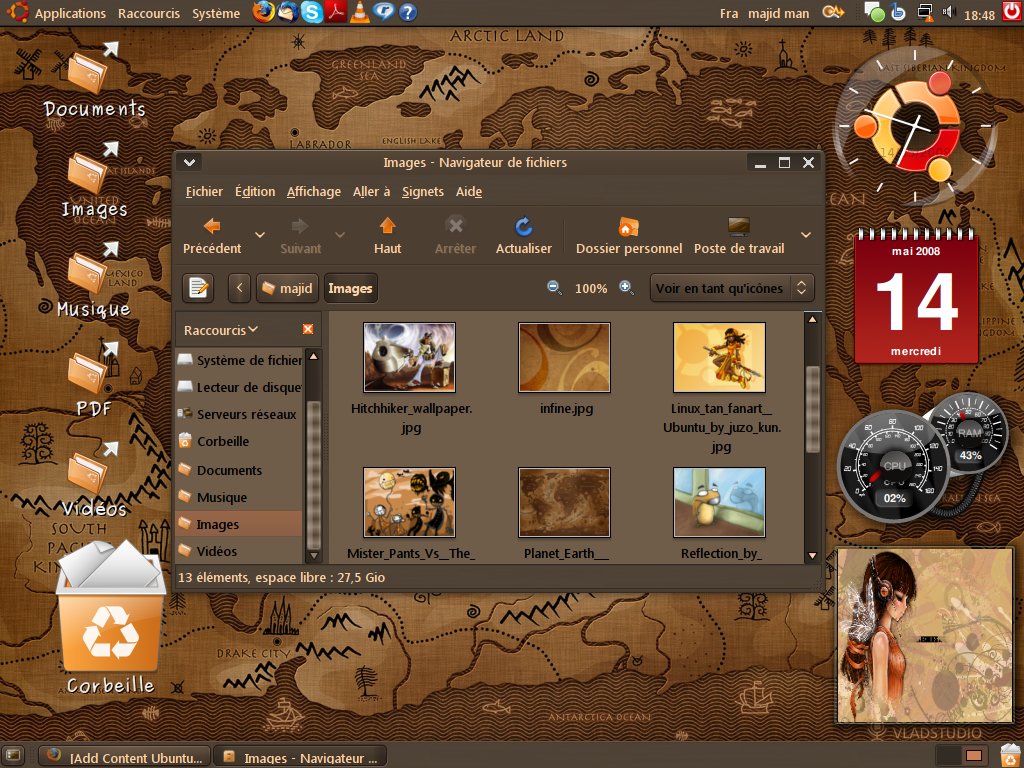This screenshot has height=768, width=1024.
Task: Click the file view vertical scrollbar handle
Action: 812,409
